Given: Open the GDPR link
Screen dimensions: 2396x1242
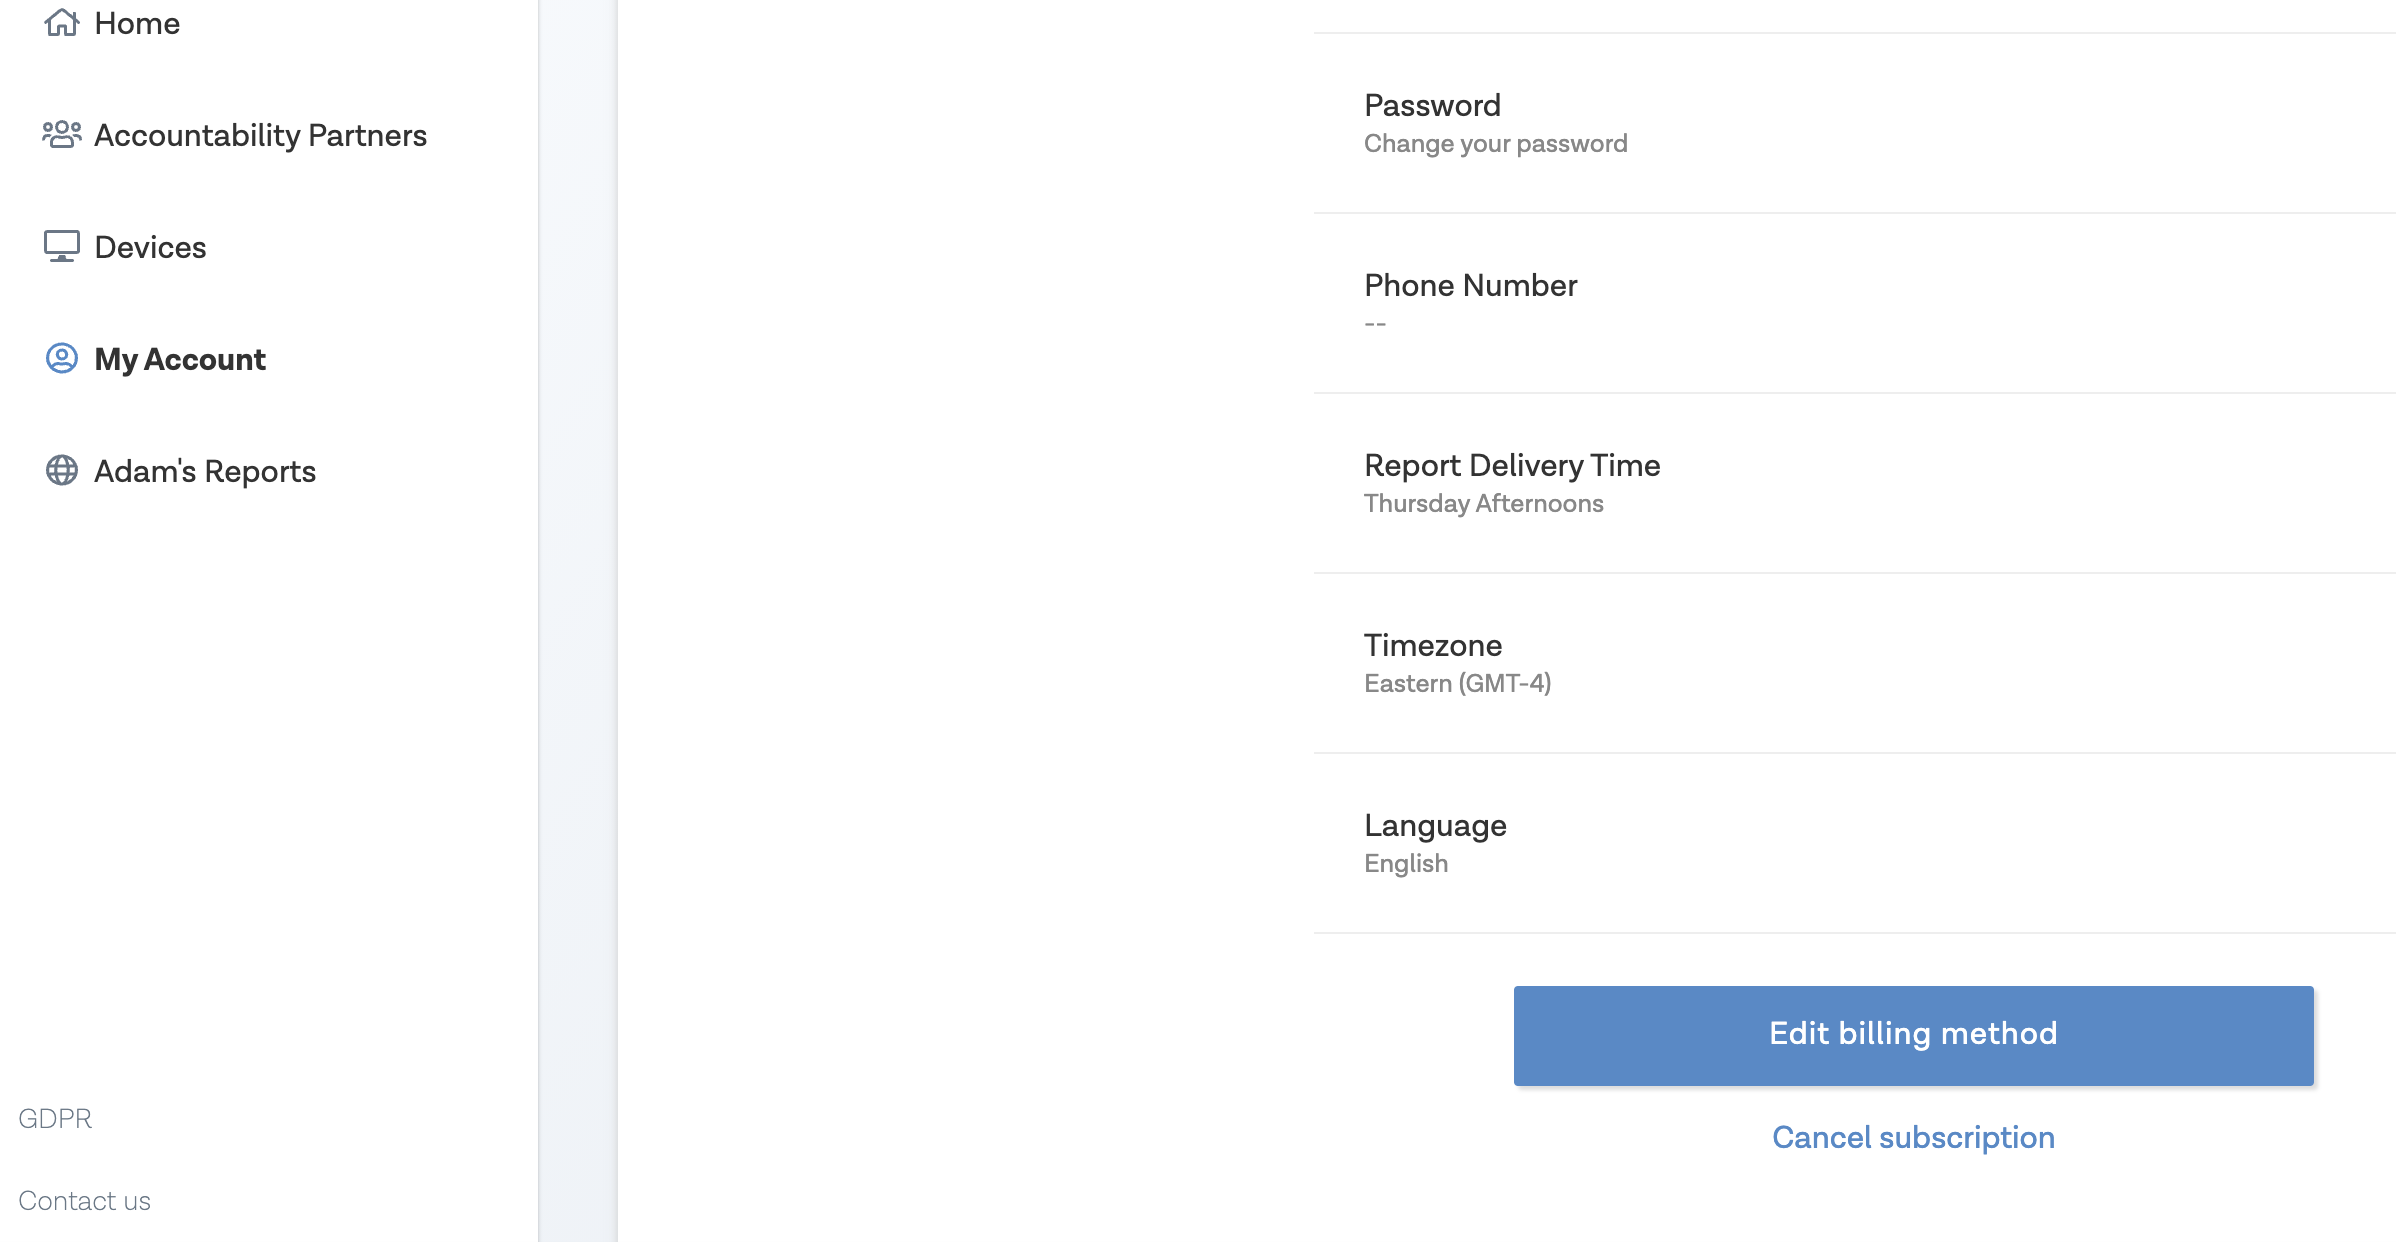Looking at the screenshot, I should (x=55, y=1118).
